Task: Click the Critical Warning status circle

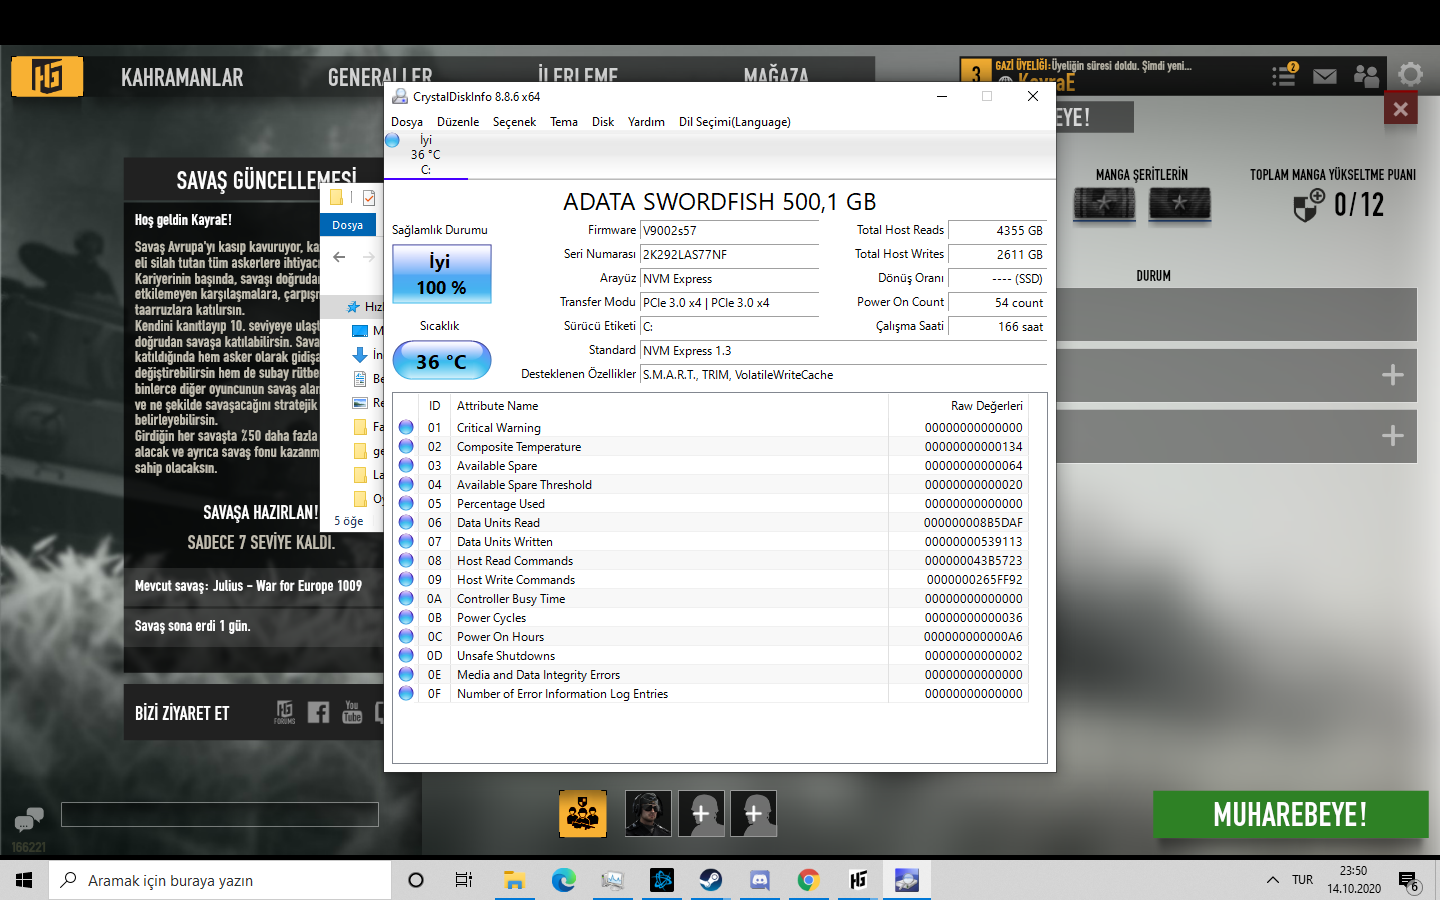Action: click(x=406, y=427)
